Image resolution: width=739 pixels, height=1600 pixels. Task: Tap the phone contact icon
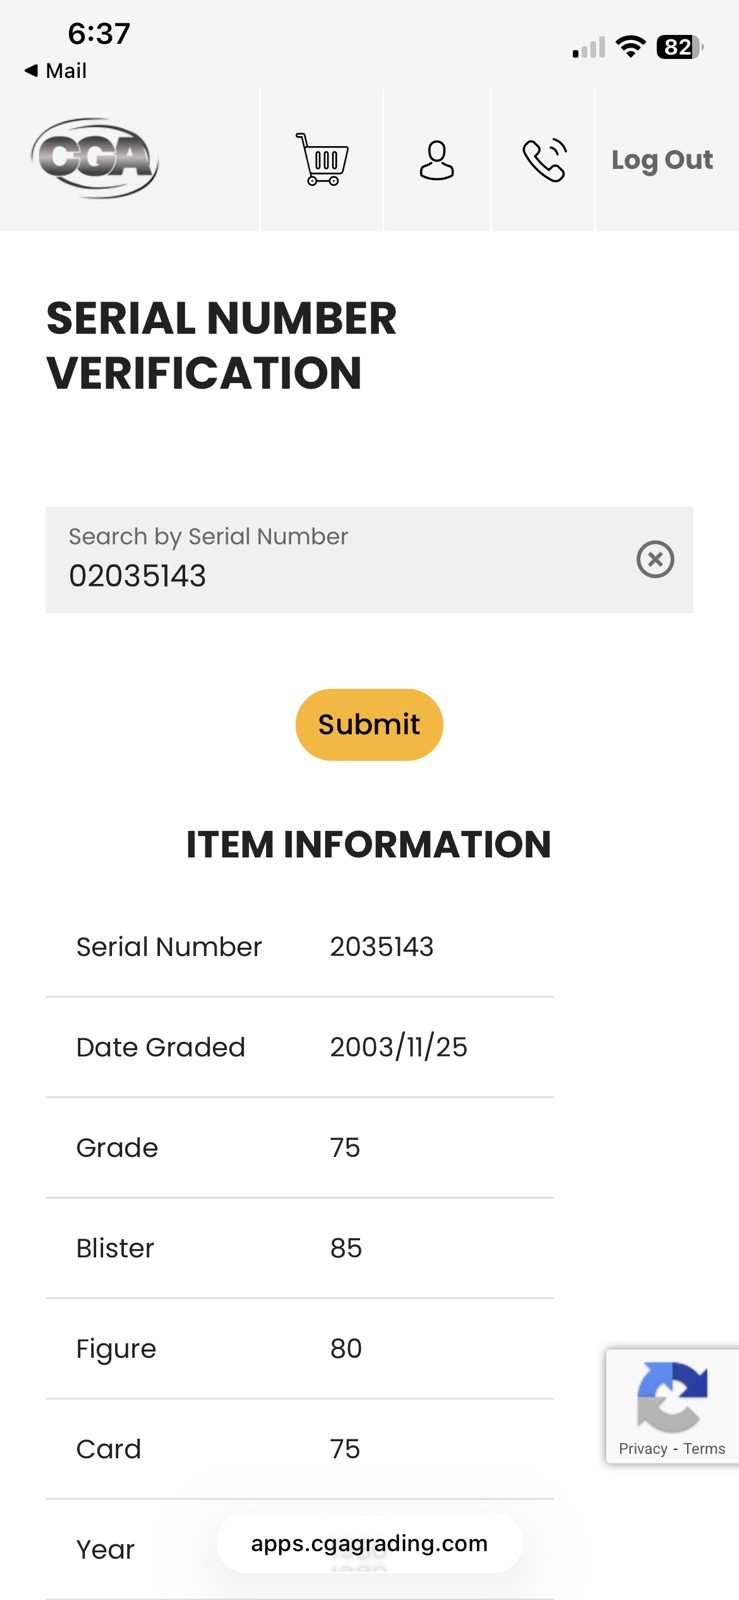pyautogui.click(x=544, y=160)
